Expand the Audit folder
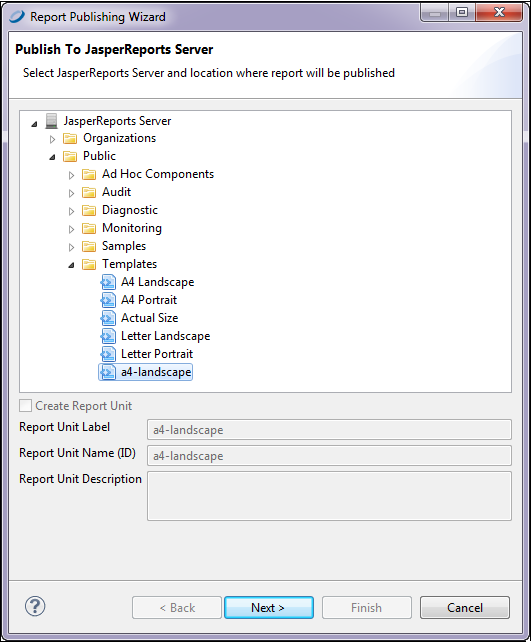This screenshot has height=642, width=531. pos(71,193)
